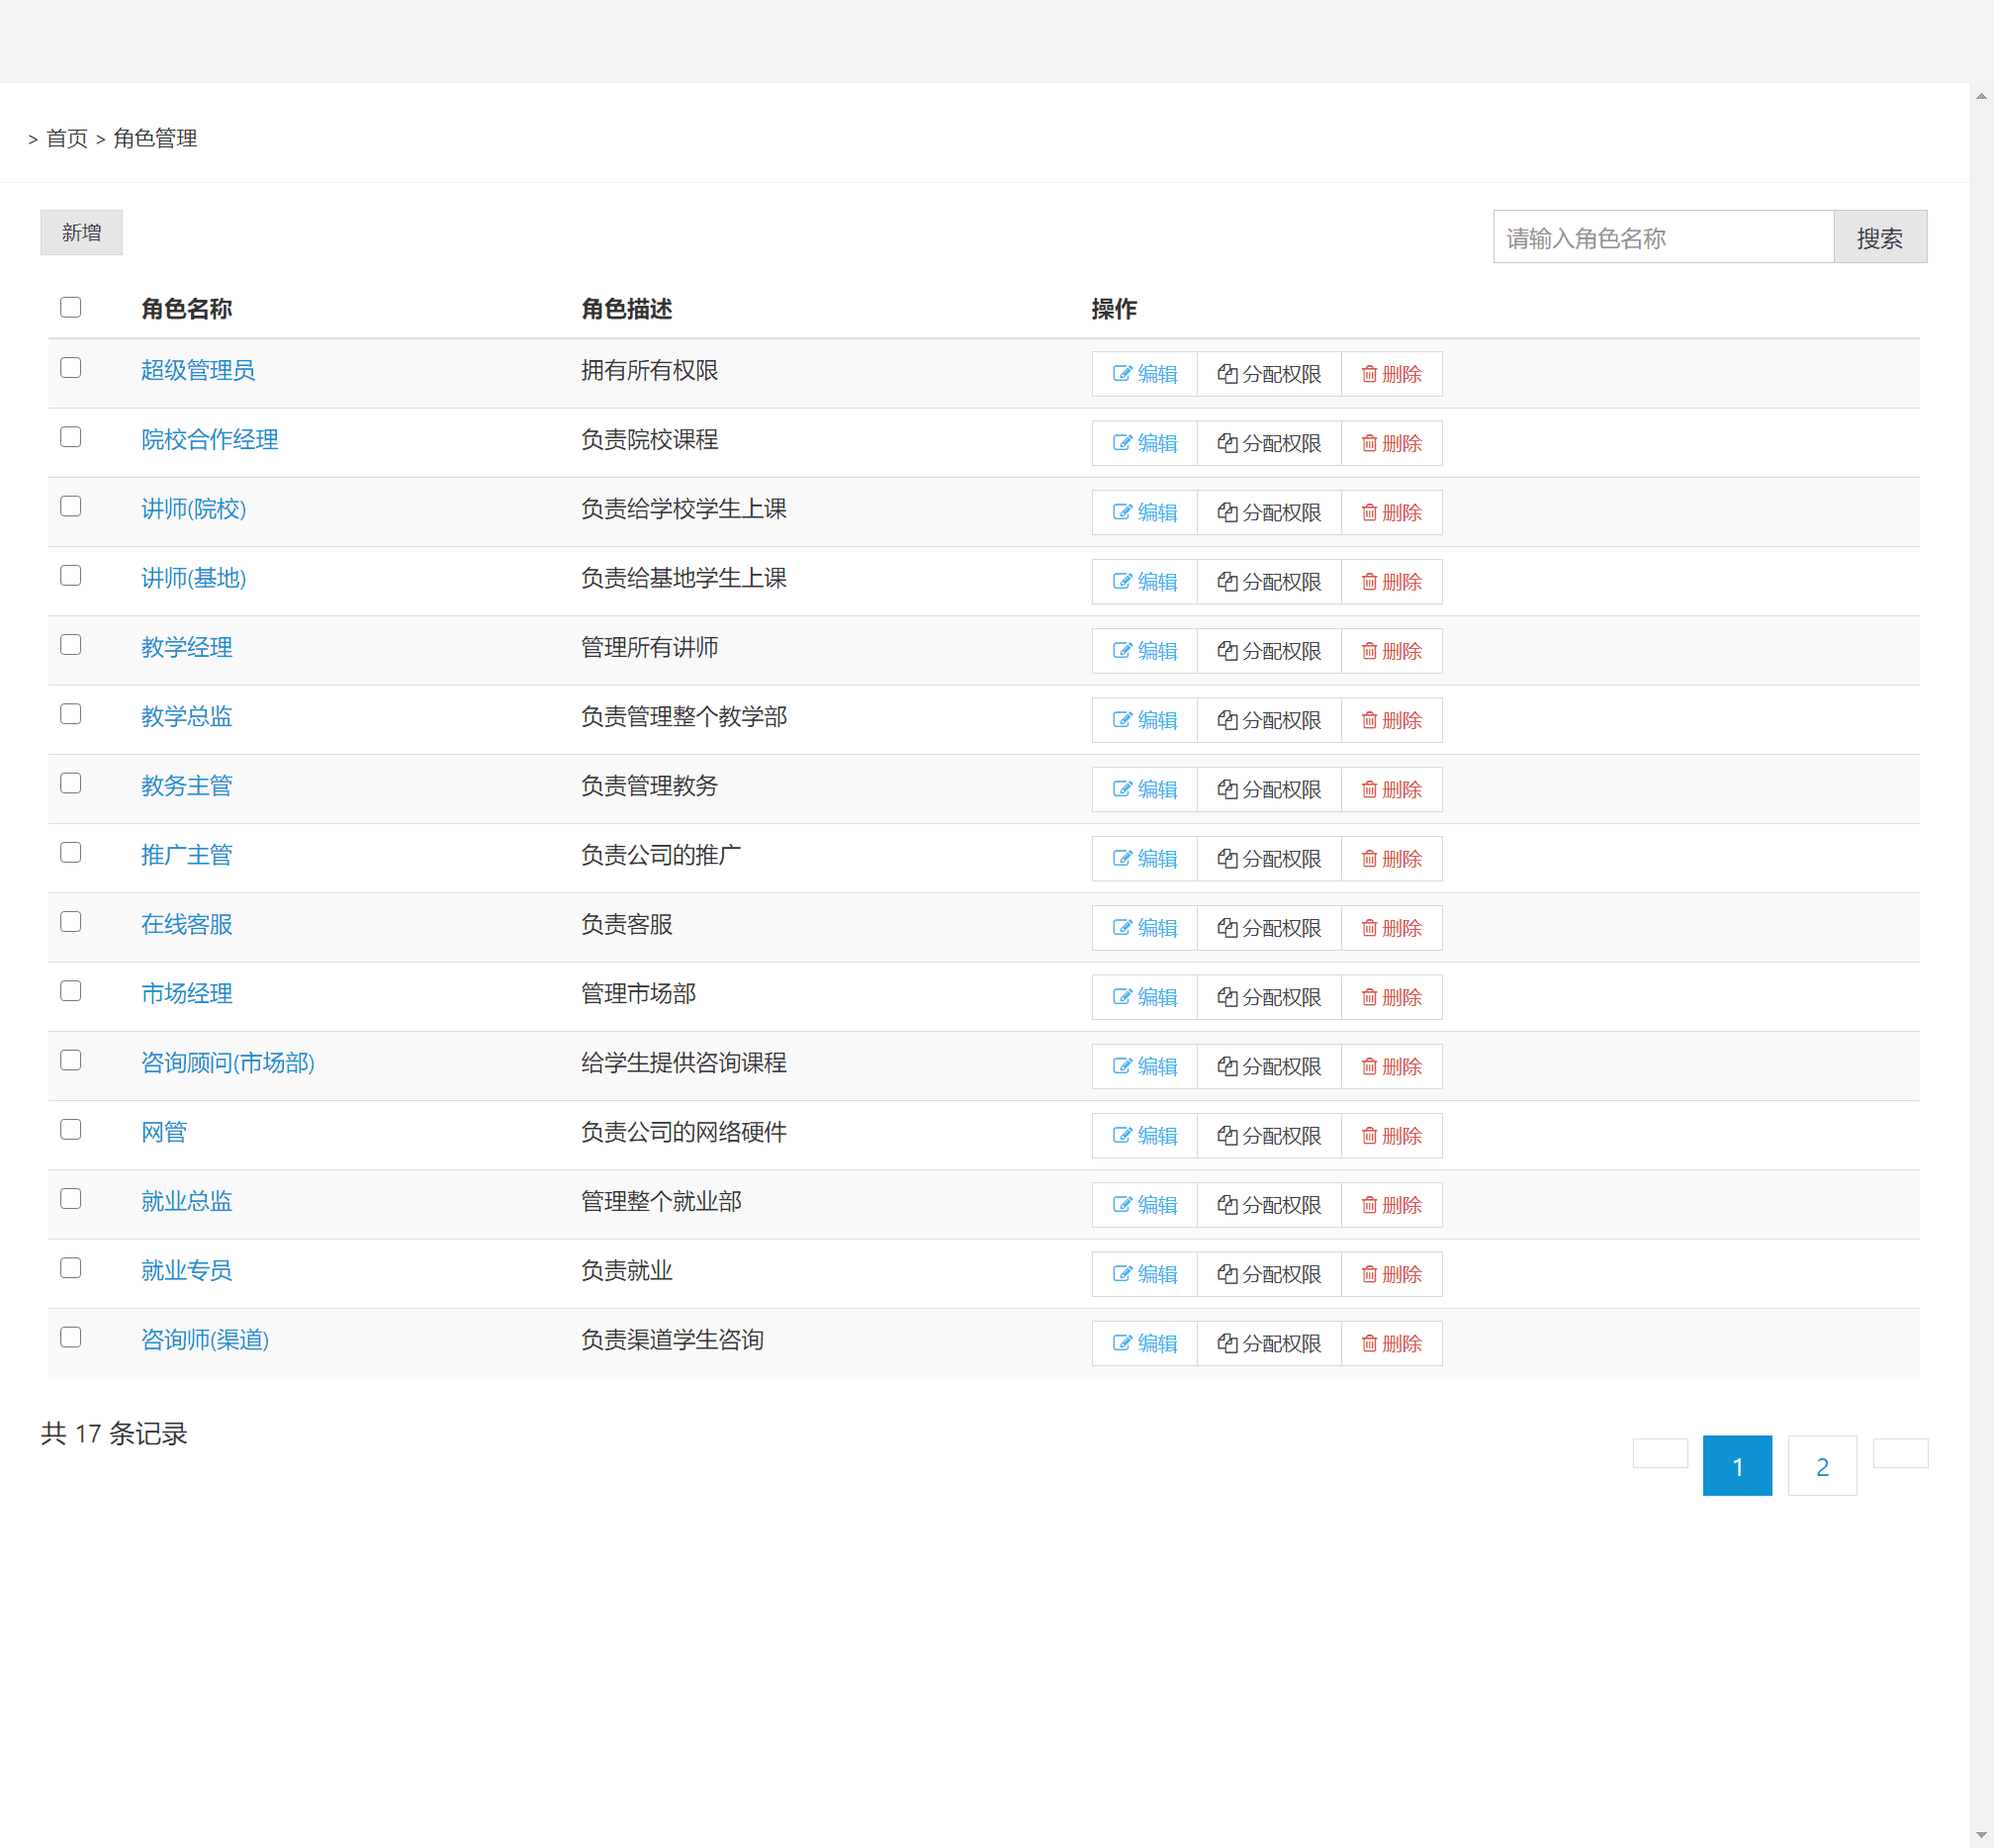Delete the 教学总监 role
This screenshot has width=1994, height=1848.
tap(1391, 720)
